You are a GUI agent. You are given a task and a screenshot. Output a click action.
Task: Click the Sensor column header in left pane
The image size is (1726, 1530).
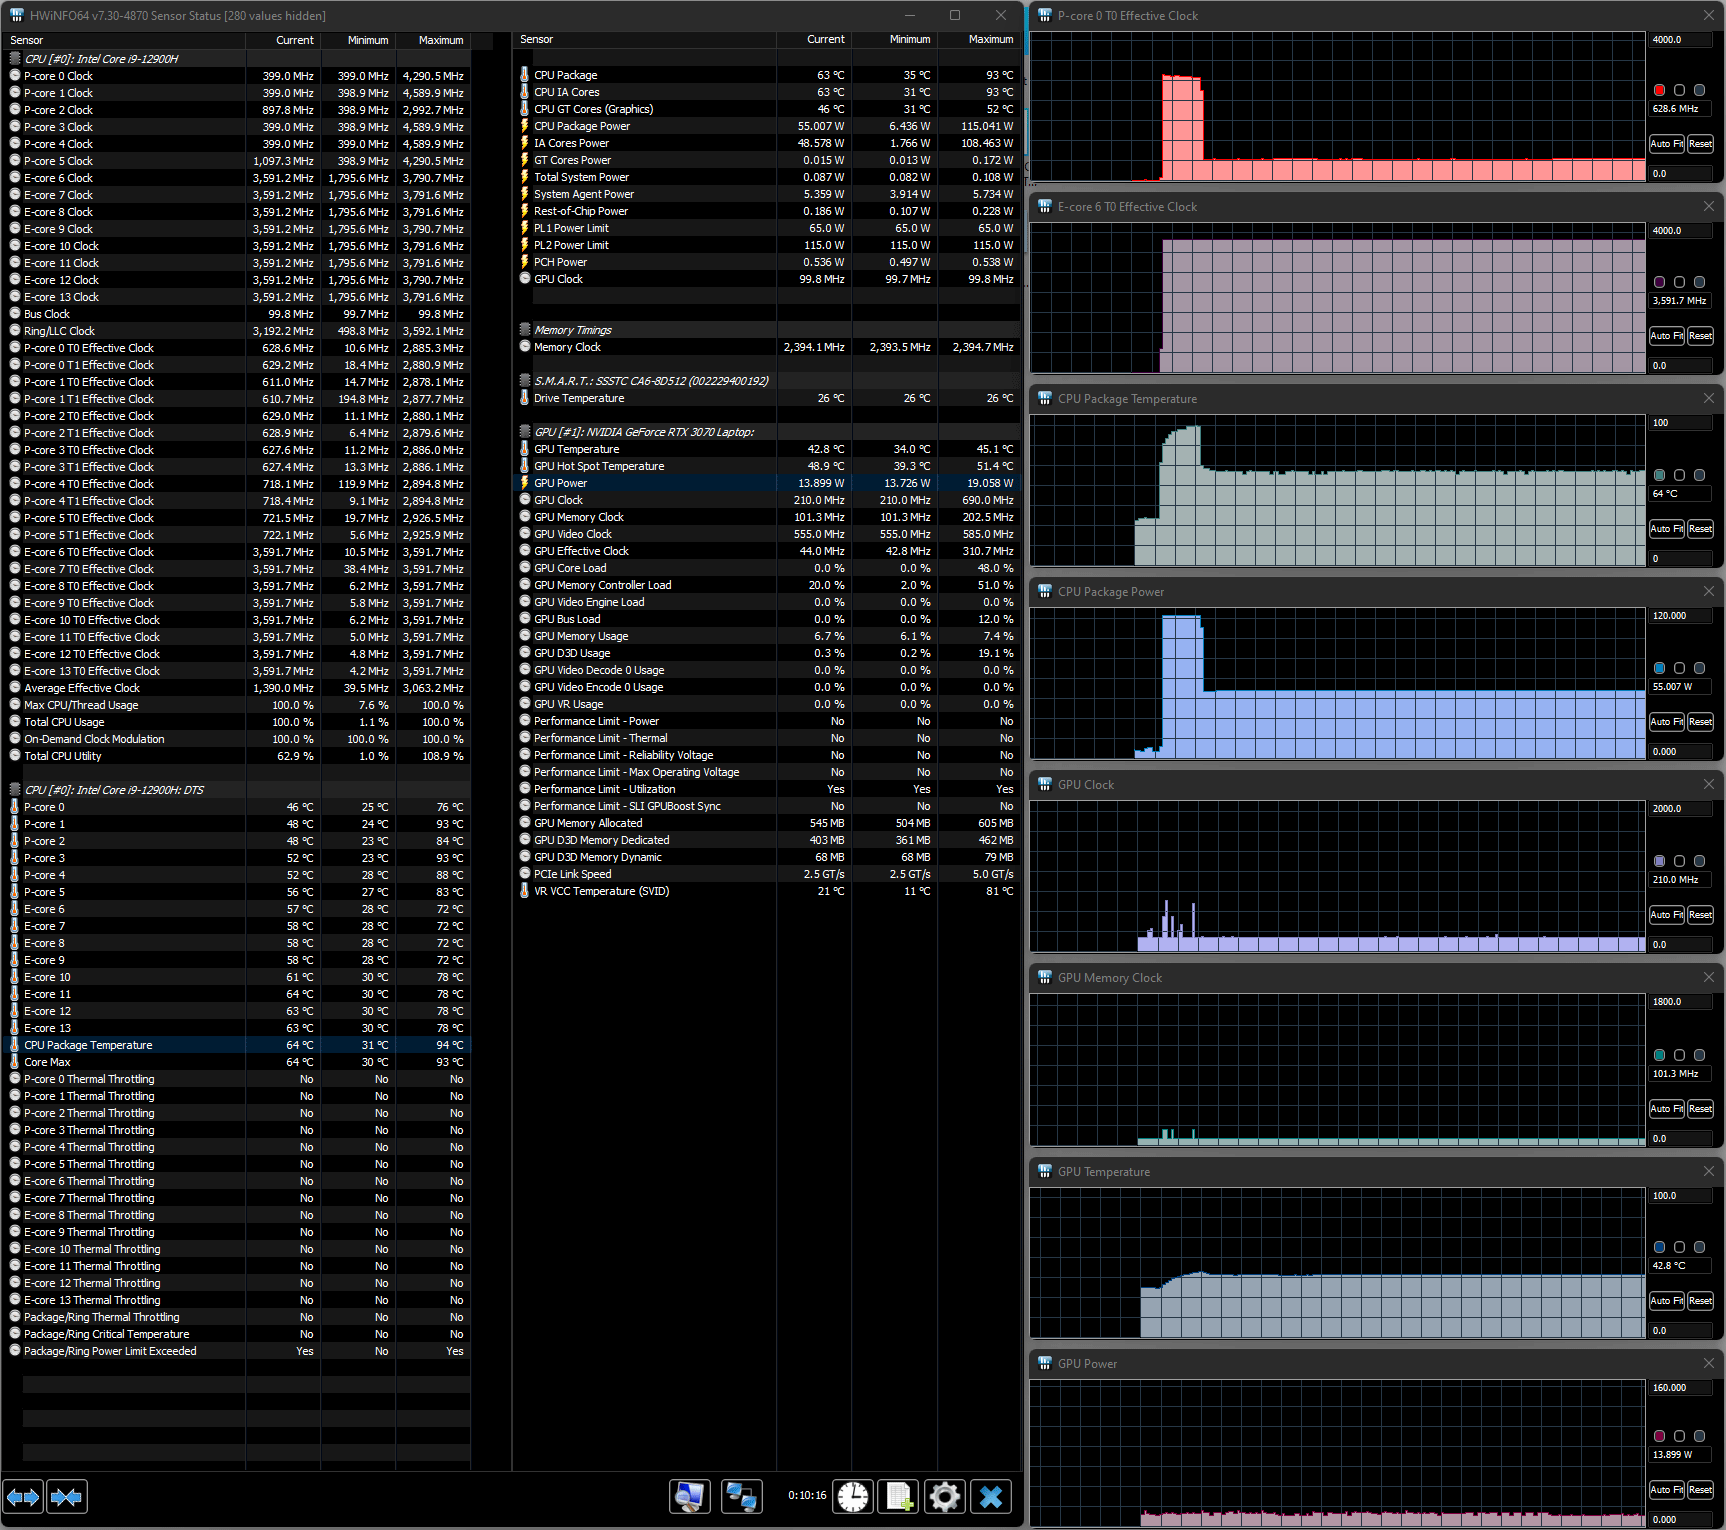(125, 40)
